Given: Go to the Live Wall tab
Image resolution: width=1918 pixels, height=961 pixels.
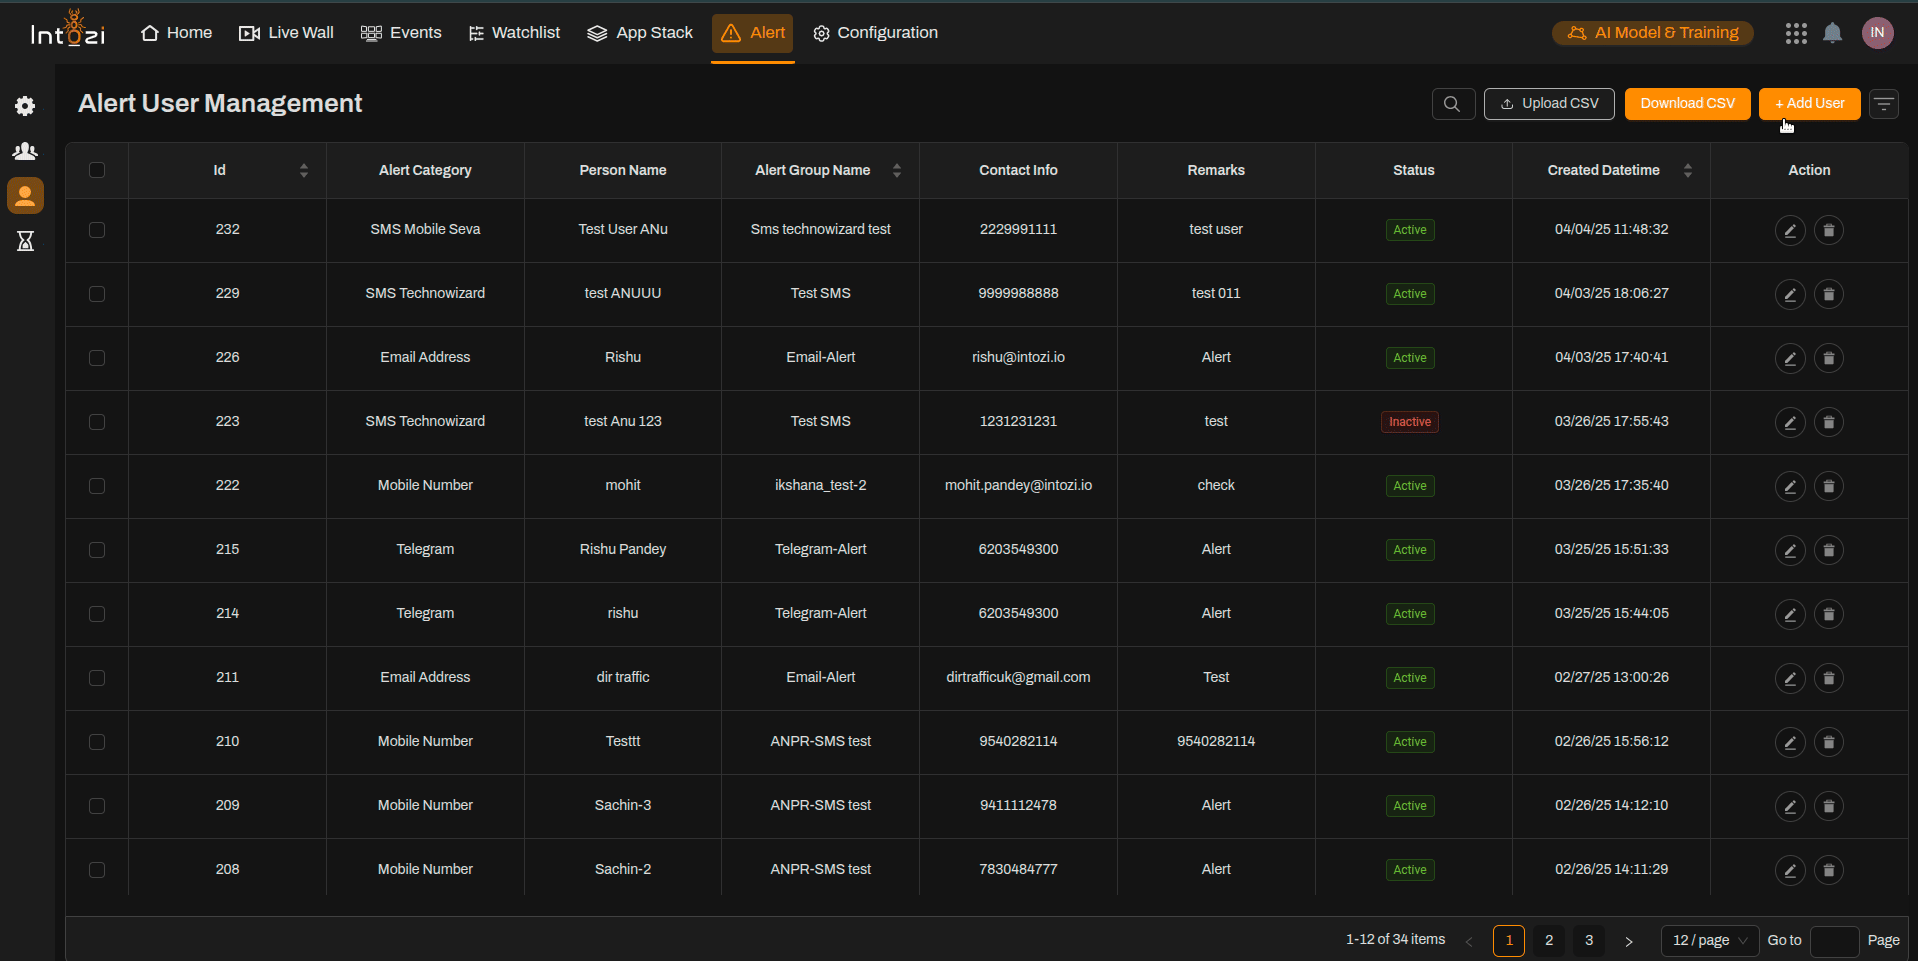Looking at the screenshot, I should click(286, 33).
